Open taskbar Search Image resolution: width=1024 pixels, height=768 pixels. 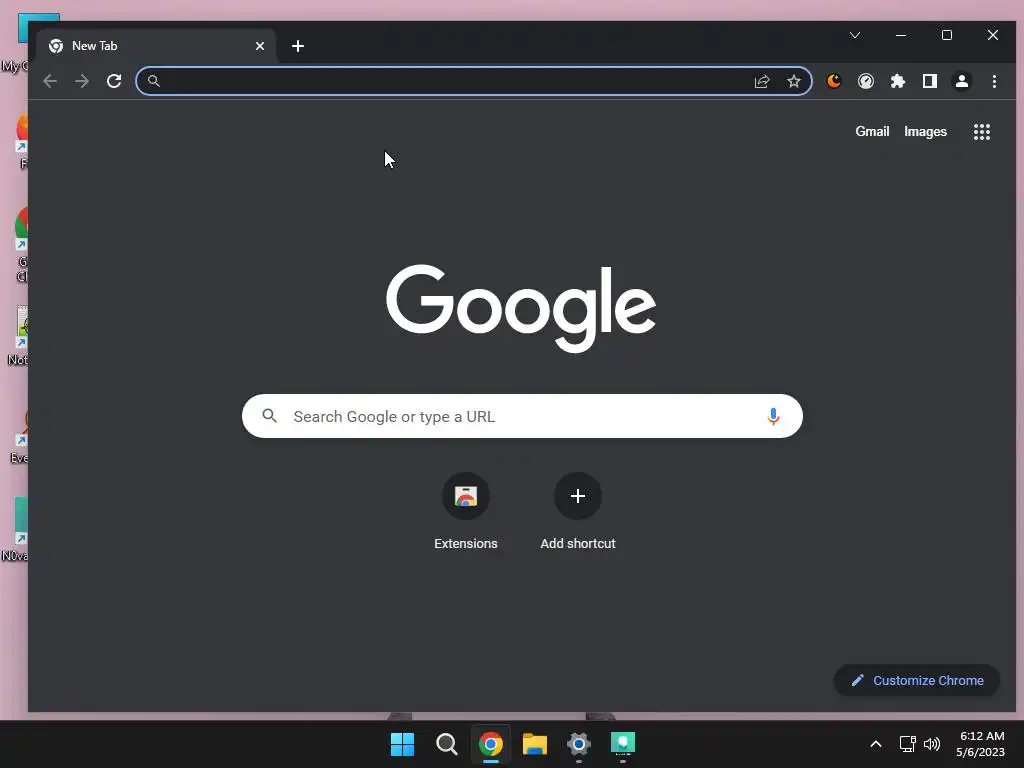click(x=447, y=744)
